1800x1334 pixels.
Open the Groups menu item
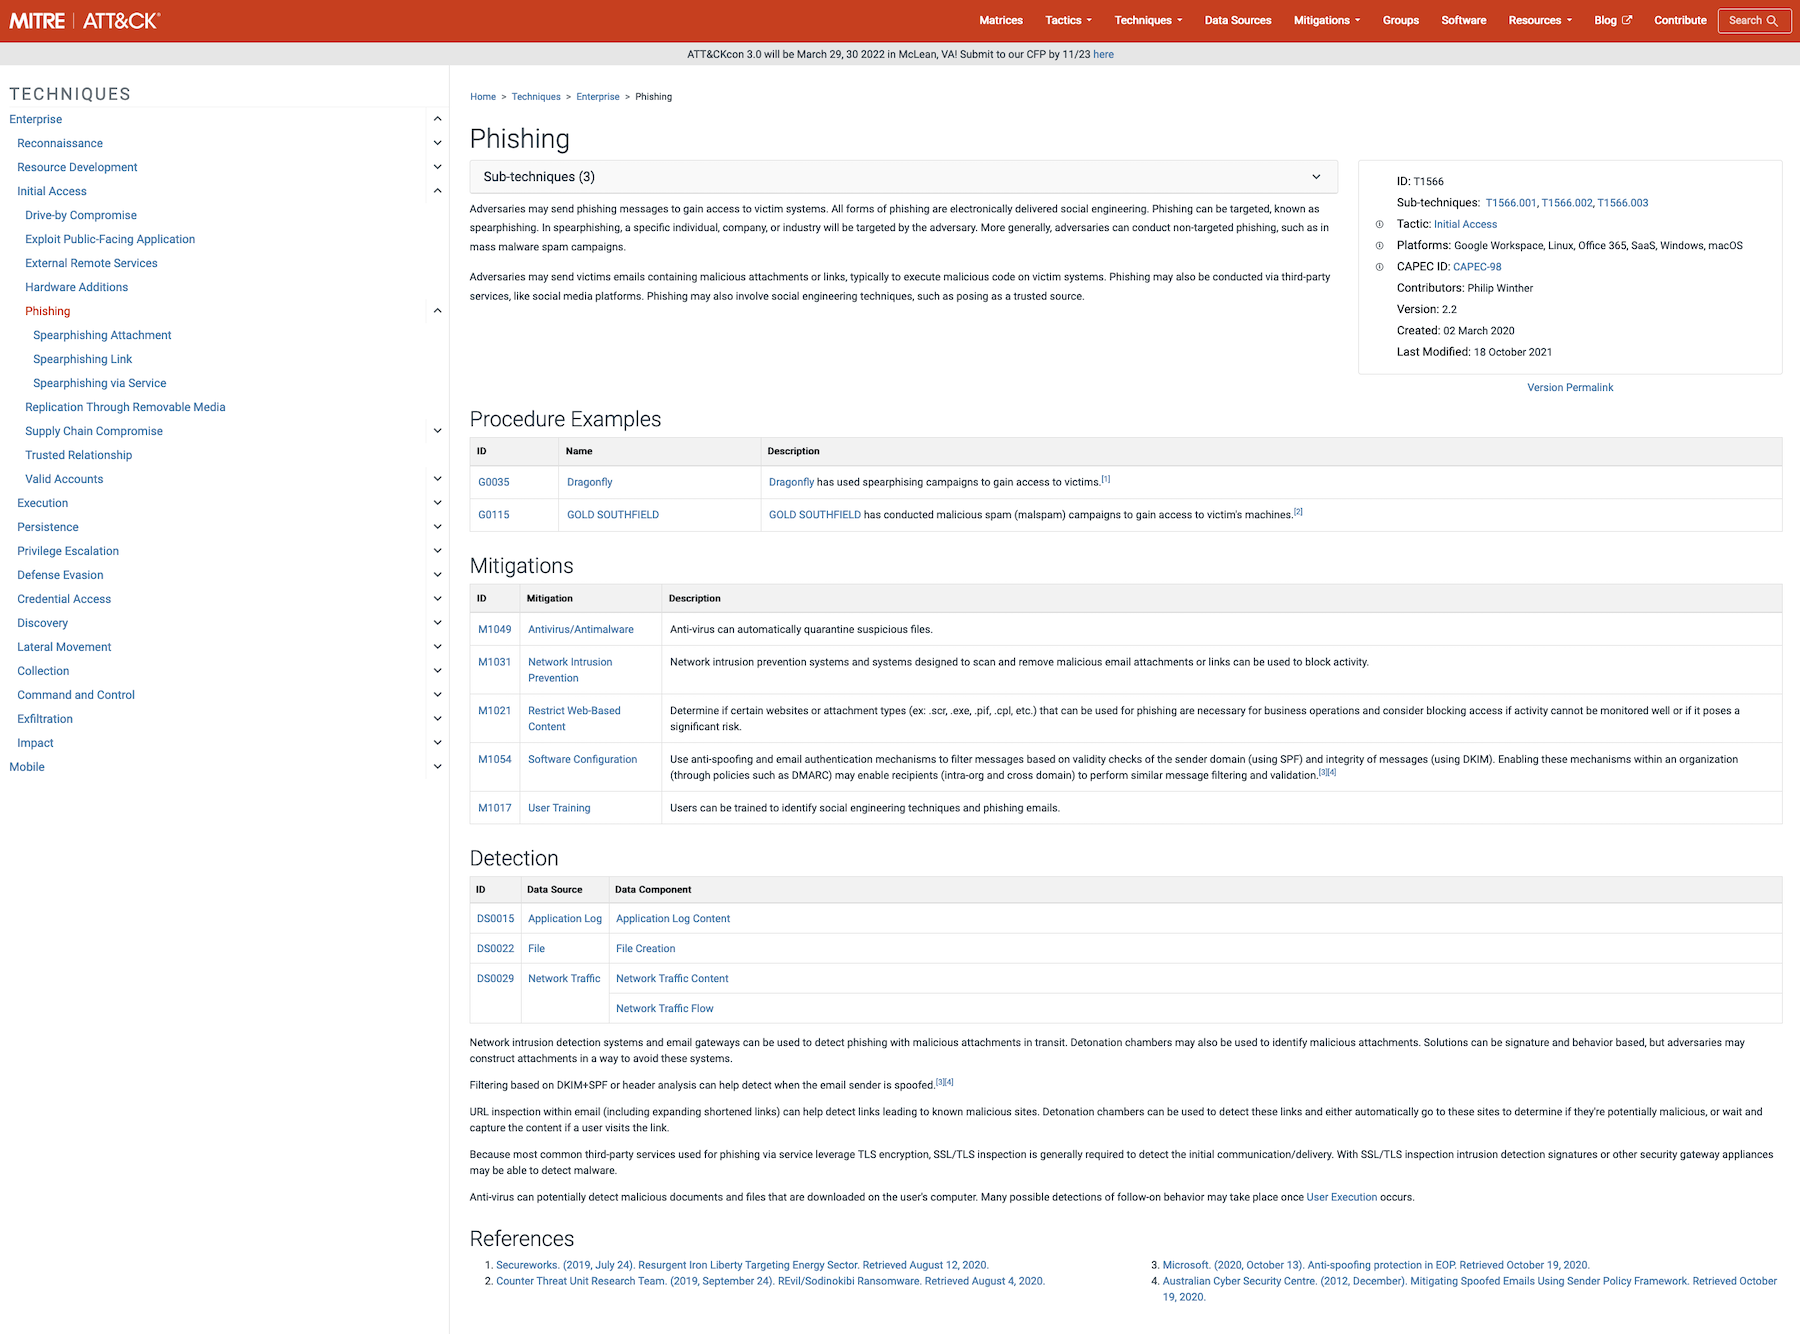1400,20
